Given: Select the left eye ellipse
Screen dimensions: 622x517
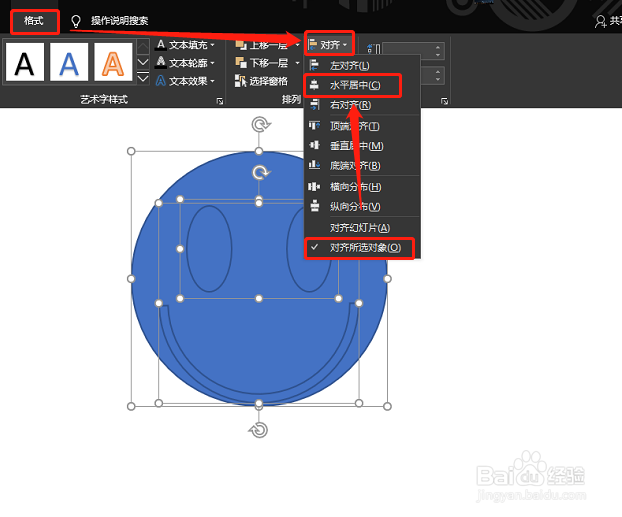Looking at the screenshot, I should pyautogui.click(x=209, y=249).
